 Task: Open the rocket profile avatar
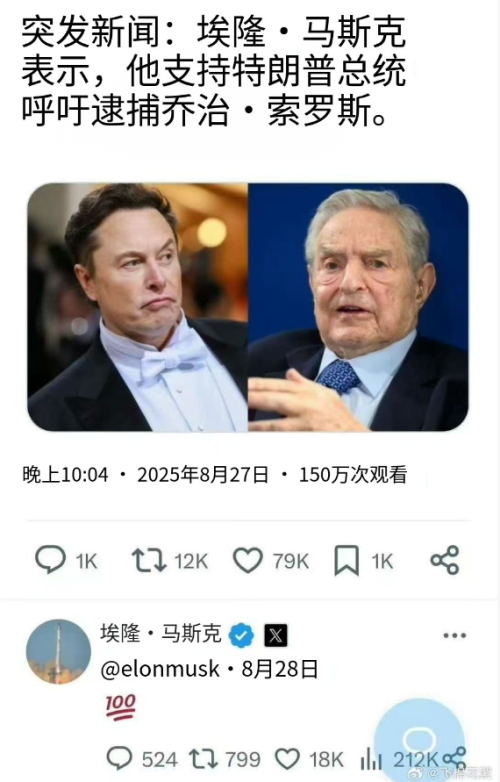tap(58, 652)
